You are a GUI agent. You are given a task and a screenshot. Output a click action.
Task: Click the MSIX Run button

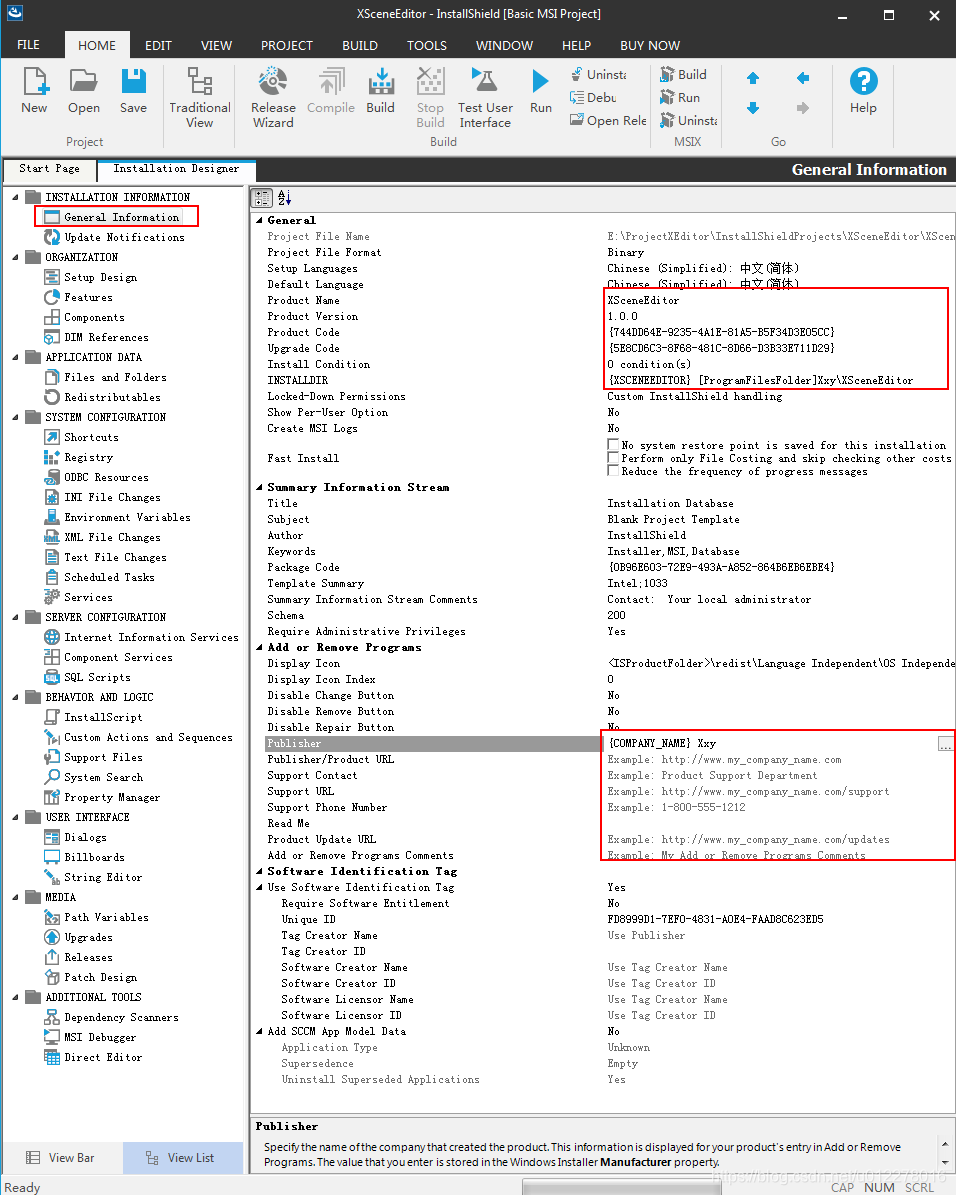click(x=680, y=97)
